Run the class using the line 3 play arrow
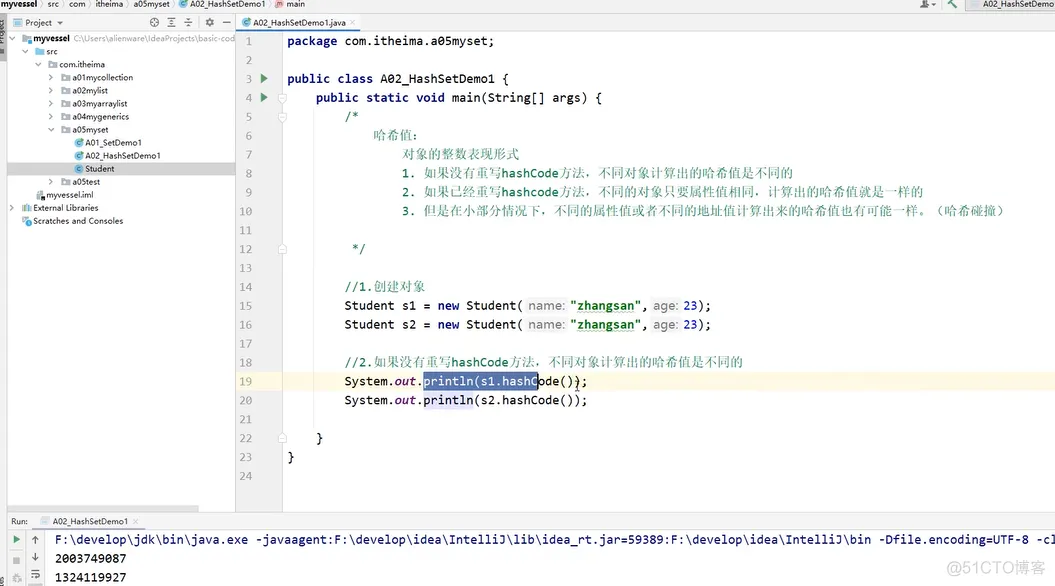Image resolution: width=1055 pixels, height=586 pixels. tap(263, 77)
